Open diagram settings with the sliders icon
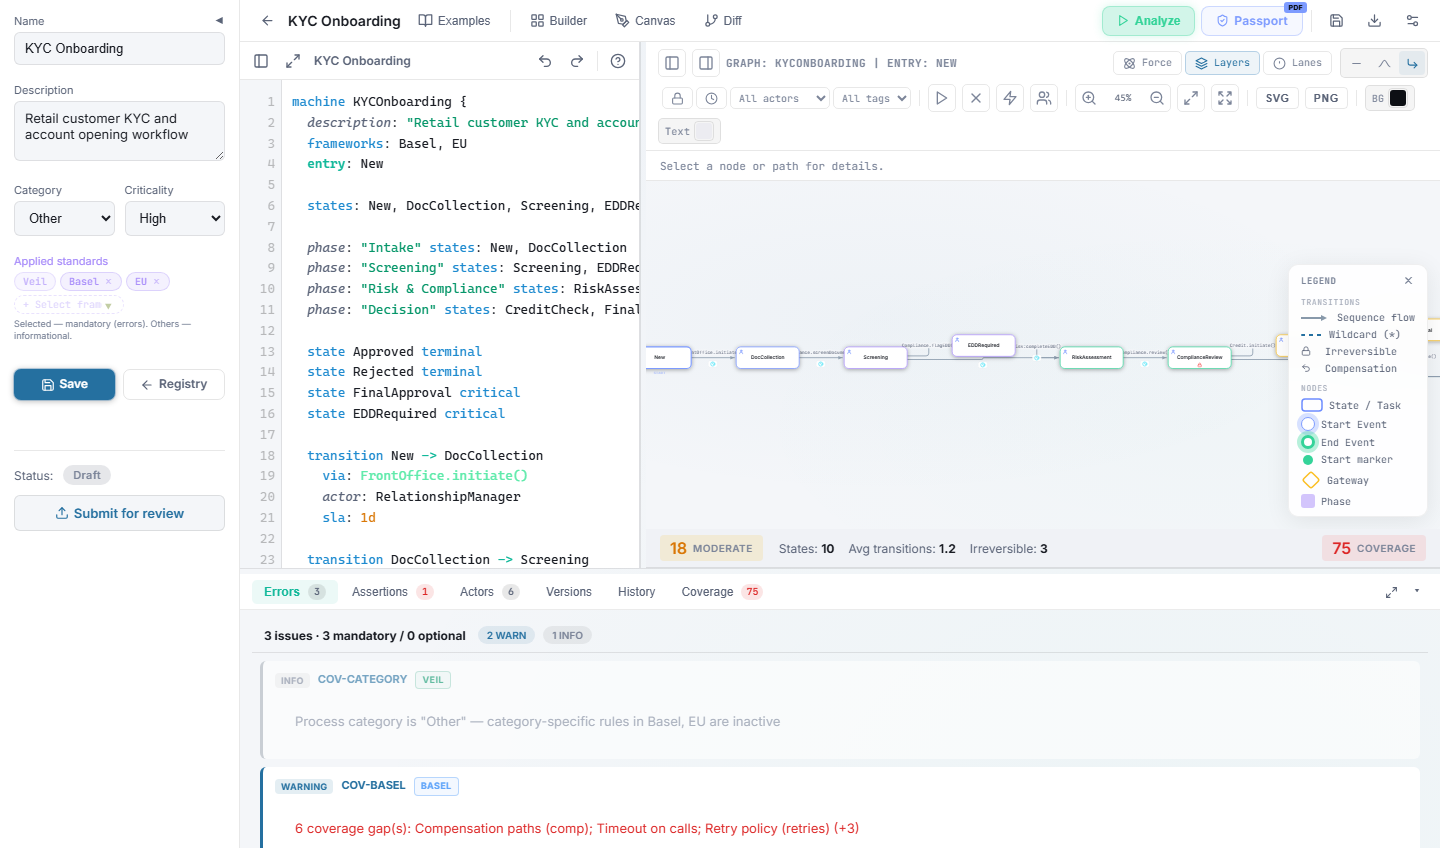The width and height of the screenshot is (1440, 848). click(x=1412, y=20)
